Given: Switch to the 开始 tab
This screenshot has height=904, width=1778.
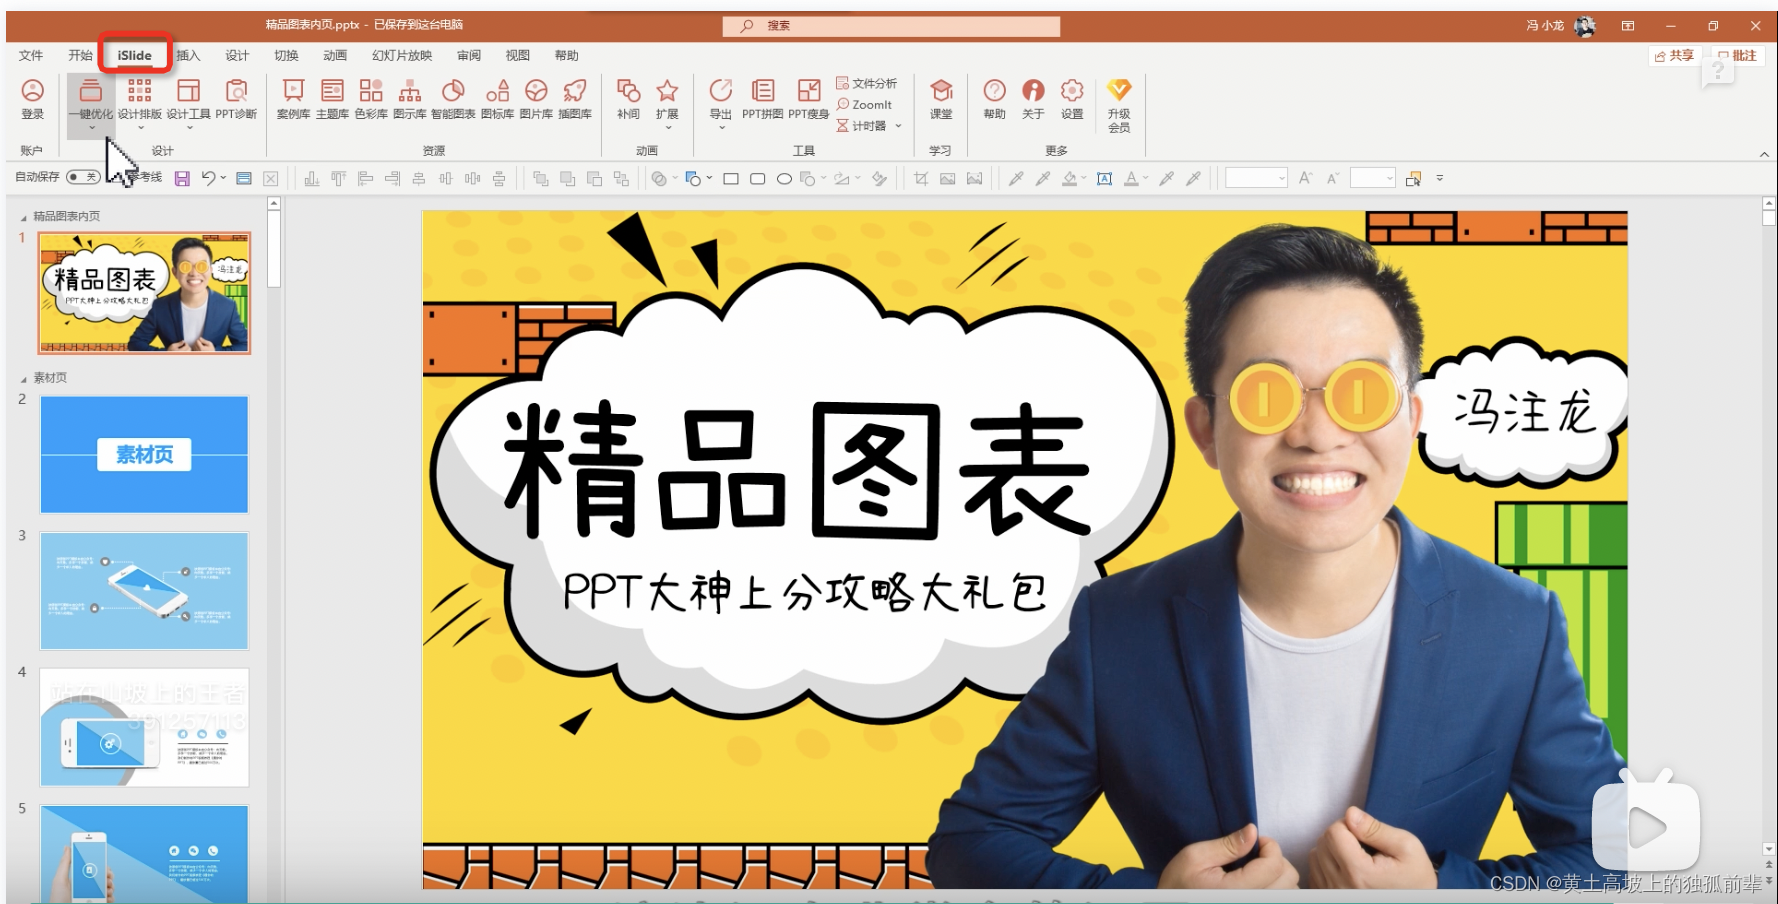Looking at the screenshot, I should pyautogui.click(x=80, y=55).
